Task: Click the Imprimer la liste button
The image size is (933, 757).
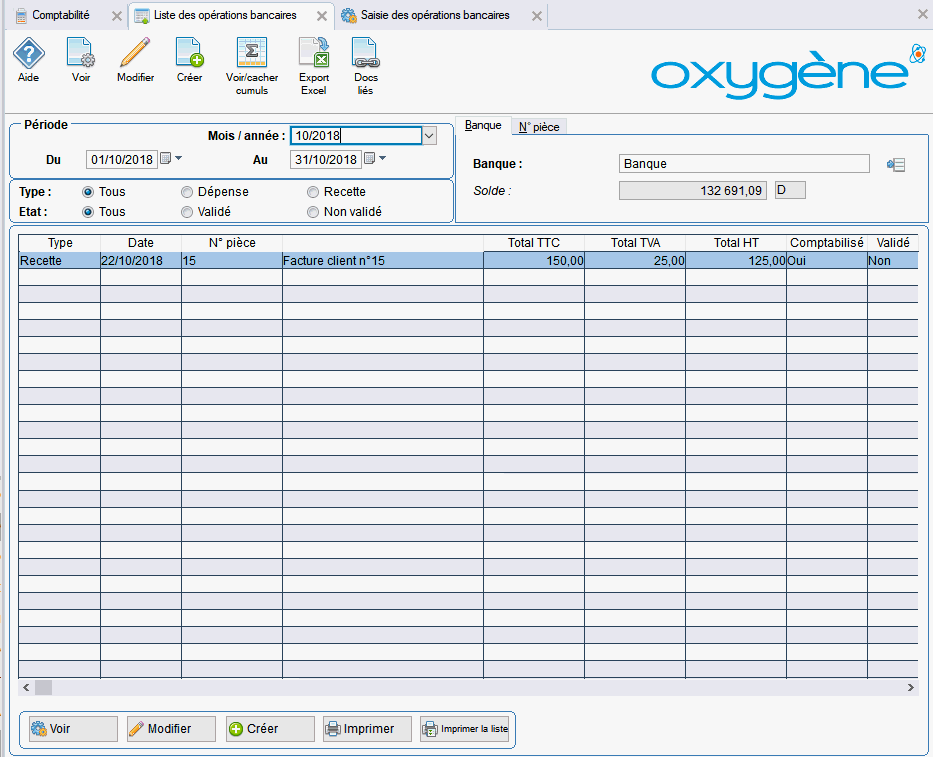Action: pos(465,729)
